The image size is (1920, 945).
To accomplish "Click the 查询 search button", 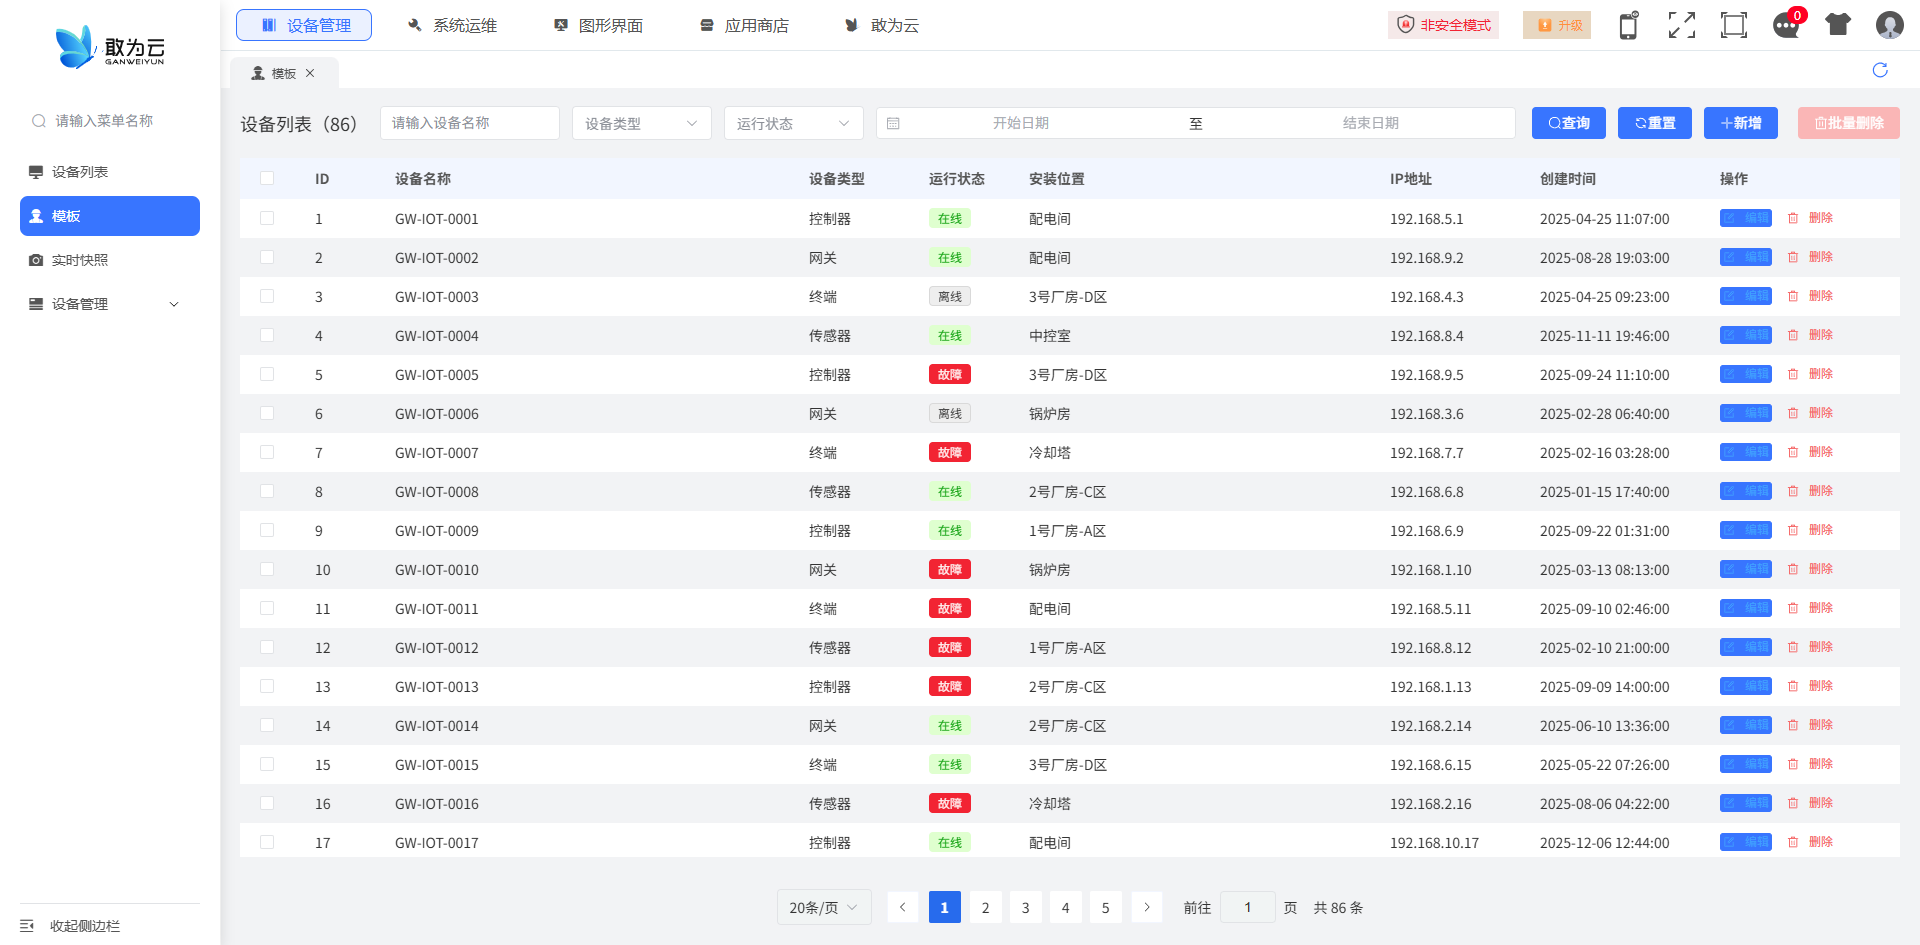I will tap(1569, 123).
